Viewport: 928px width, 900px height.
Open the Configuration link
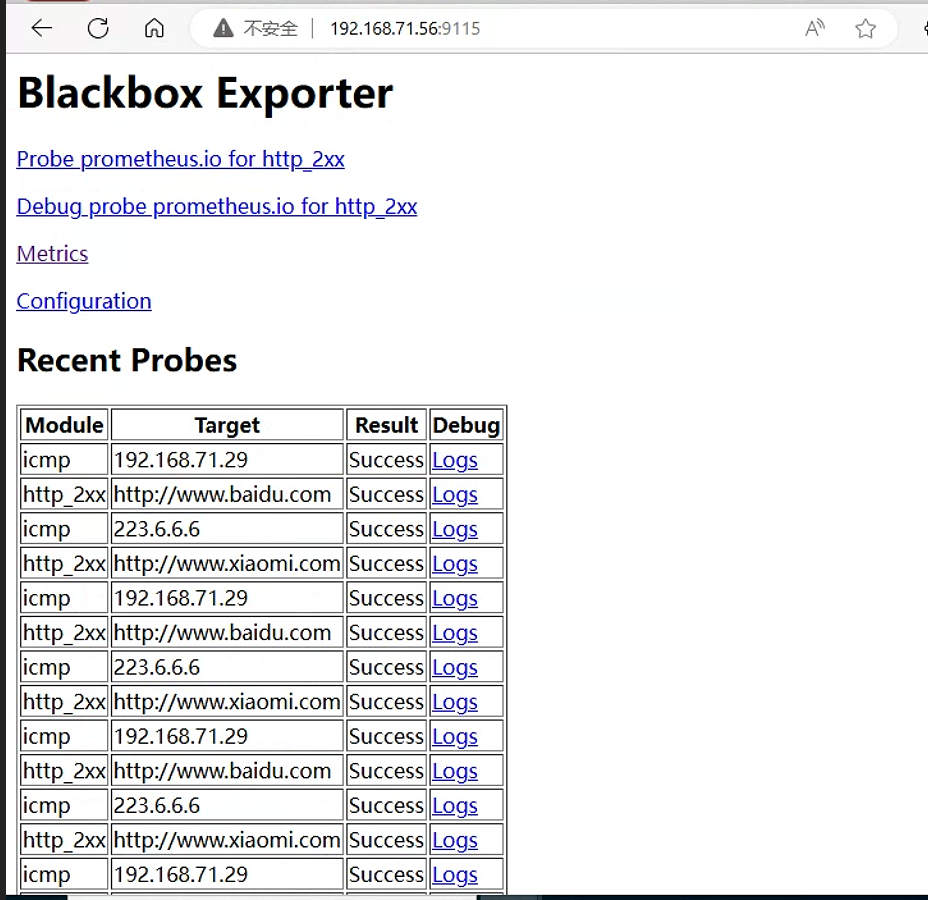tap(84, 301)
